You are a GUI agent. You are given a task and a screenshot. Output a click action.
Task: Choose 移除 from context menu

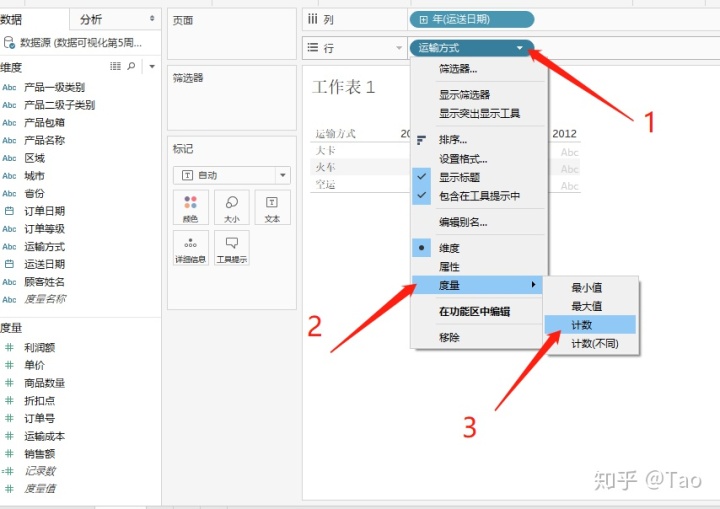click(478, 338)
